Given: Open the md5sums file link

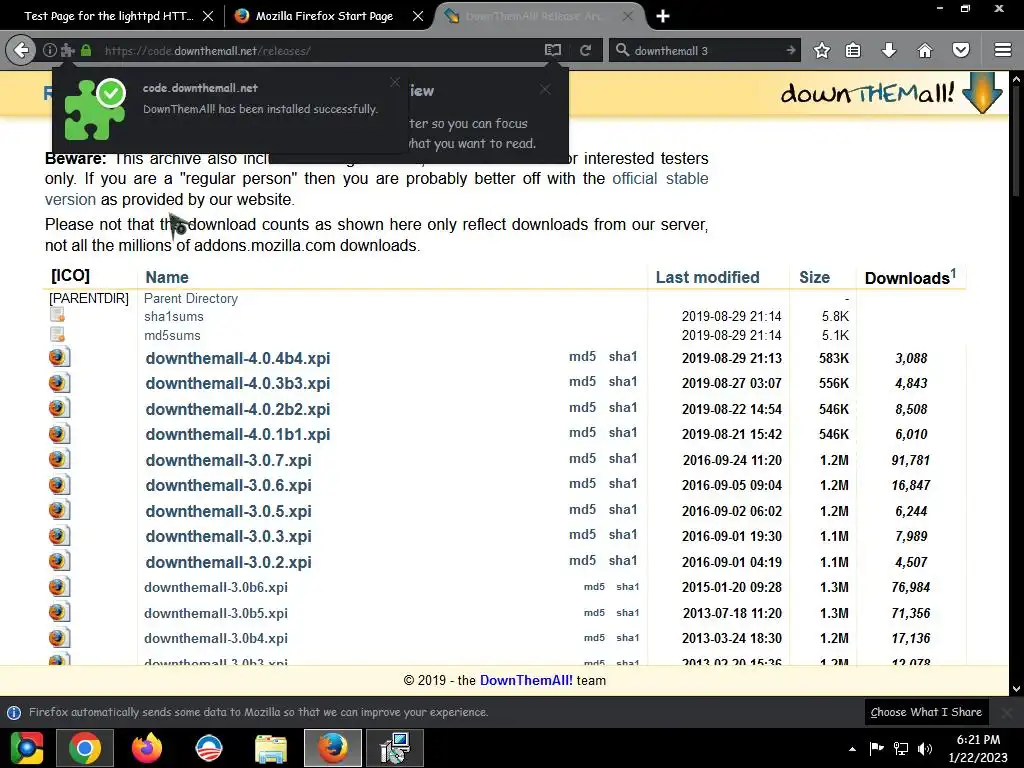Looking at the screenshot, I should (172, 336).
